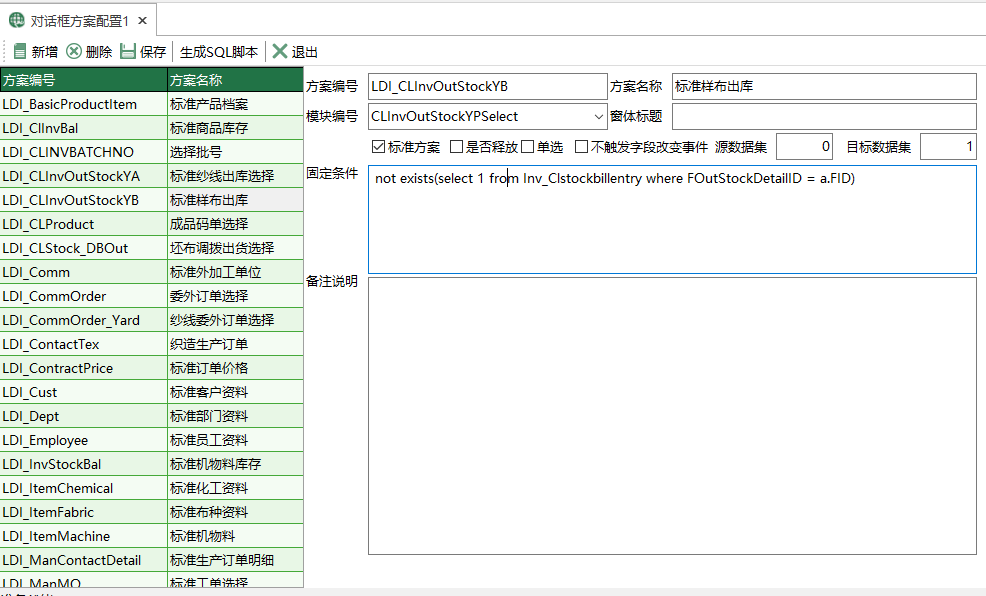Click the 标准外加工单位 name cell
Image resolution: width=986 pixels, height=596 pixels.
click(x=235, y=272)
